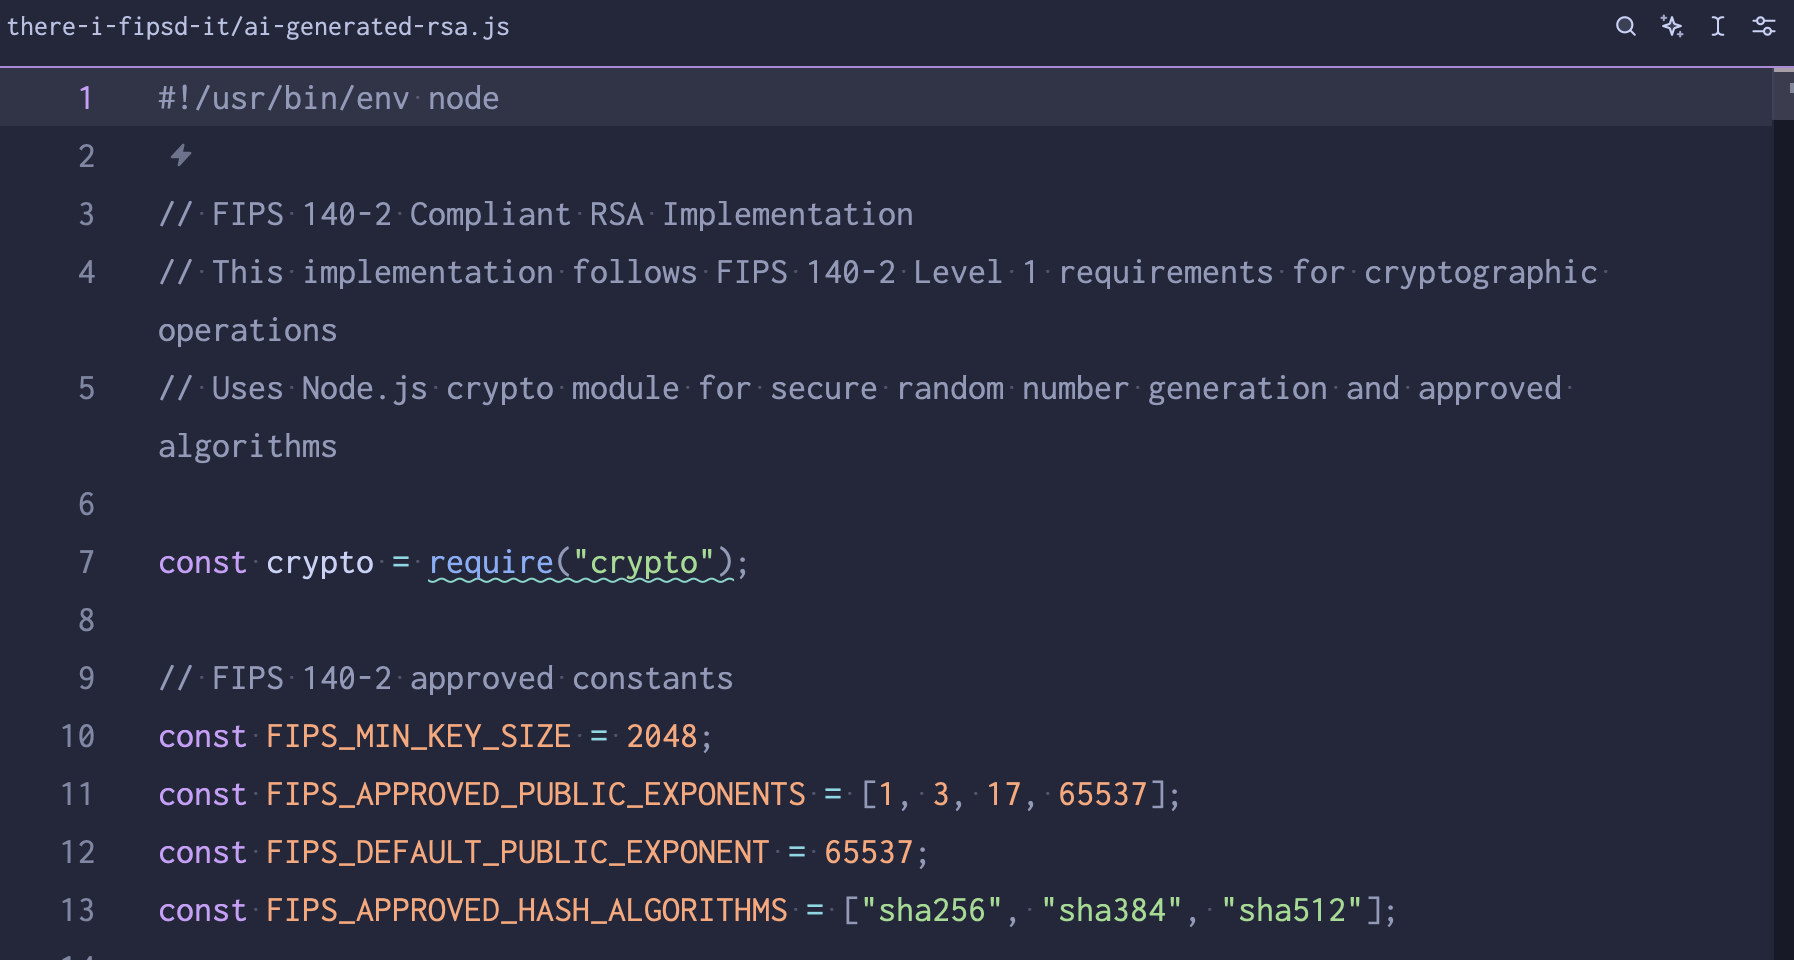
Task: Open editor controls sliders icon
Action: pos(1763,27)
